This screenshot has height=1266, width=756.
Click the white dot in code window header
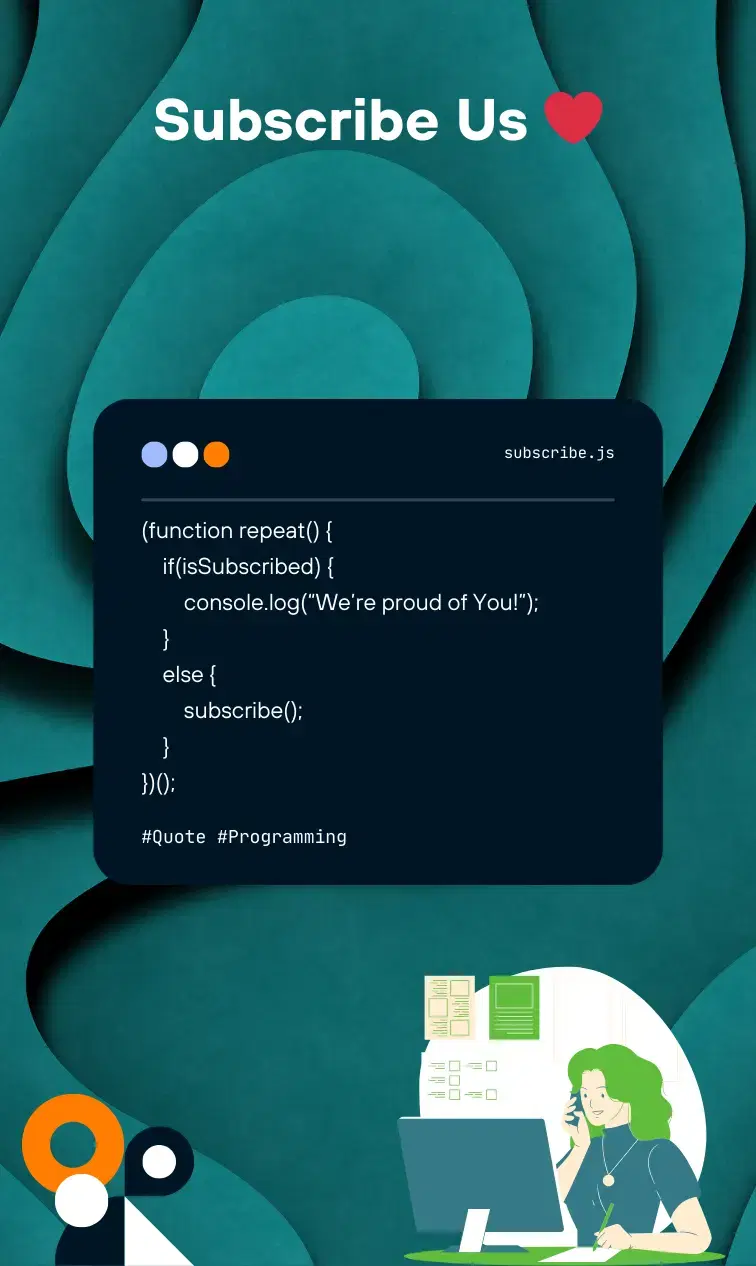click(x=185, y=455)
